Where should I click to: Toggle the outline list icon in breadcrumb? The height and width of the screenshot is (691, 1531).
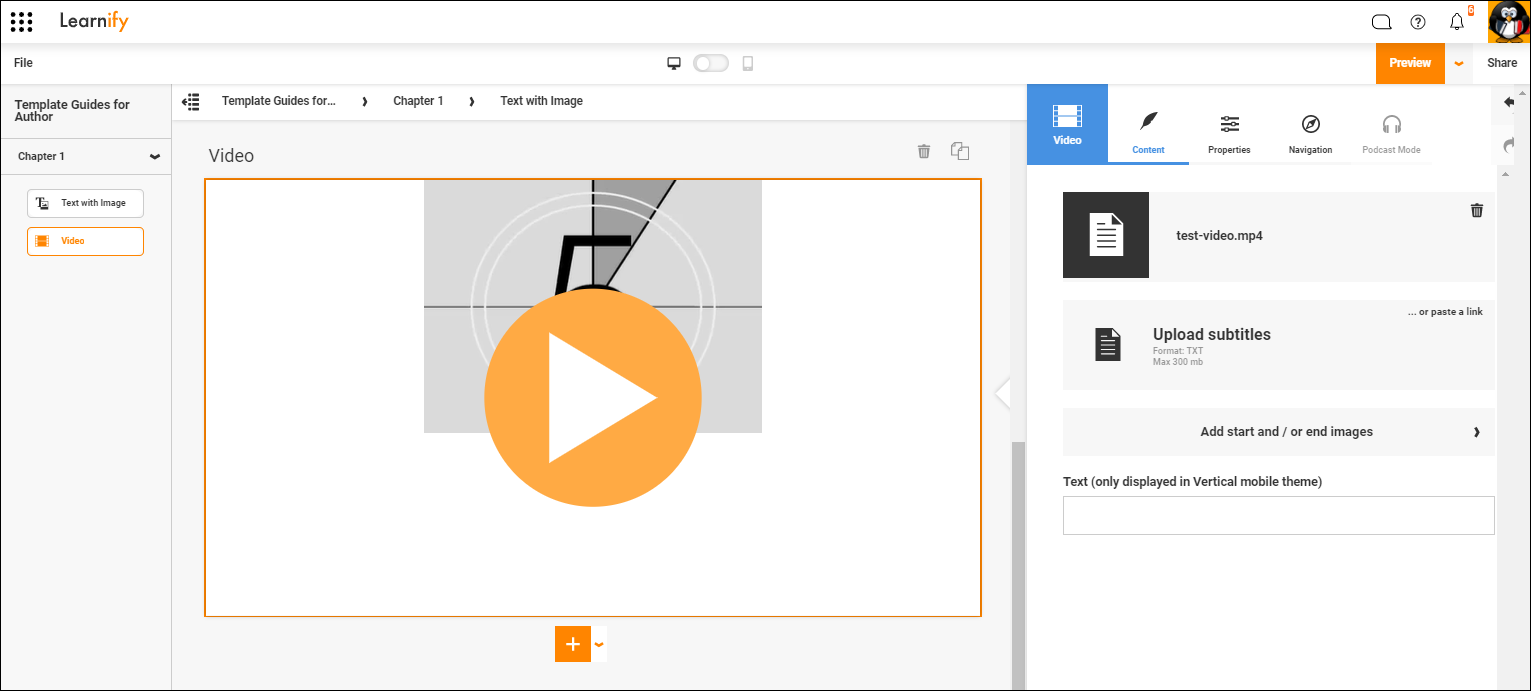(x=191, y=101)
